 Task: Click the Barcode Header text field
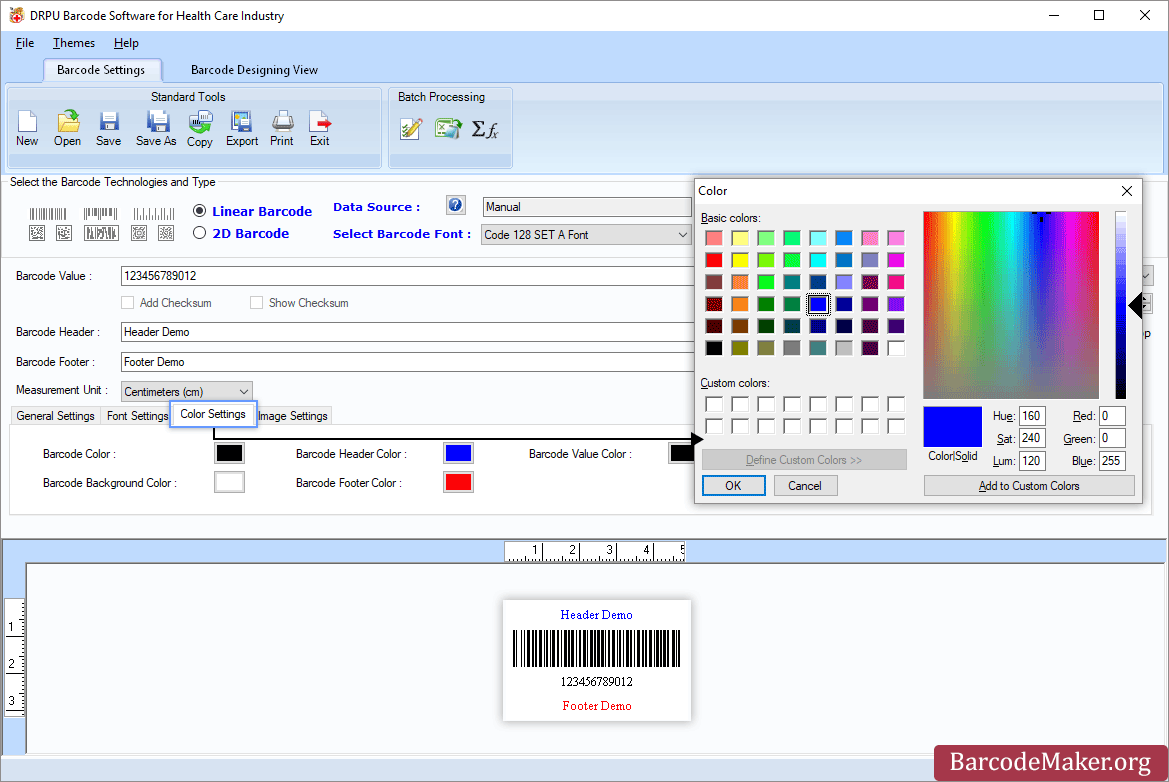pyautogui.click(x=407, y=332)
